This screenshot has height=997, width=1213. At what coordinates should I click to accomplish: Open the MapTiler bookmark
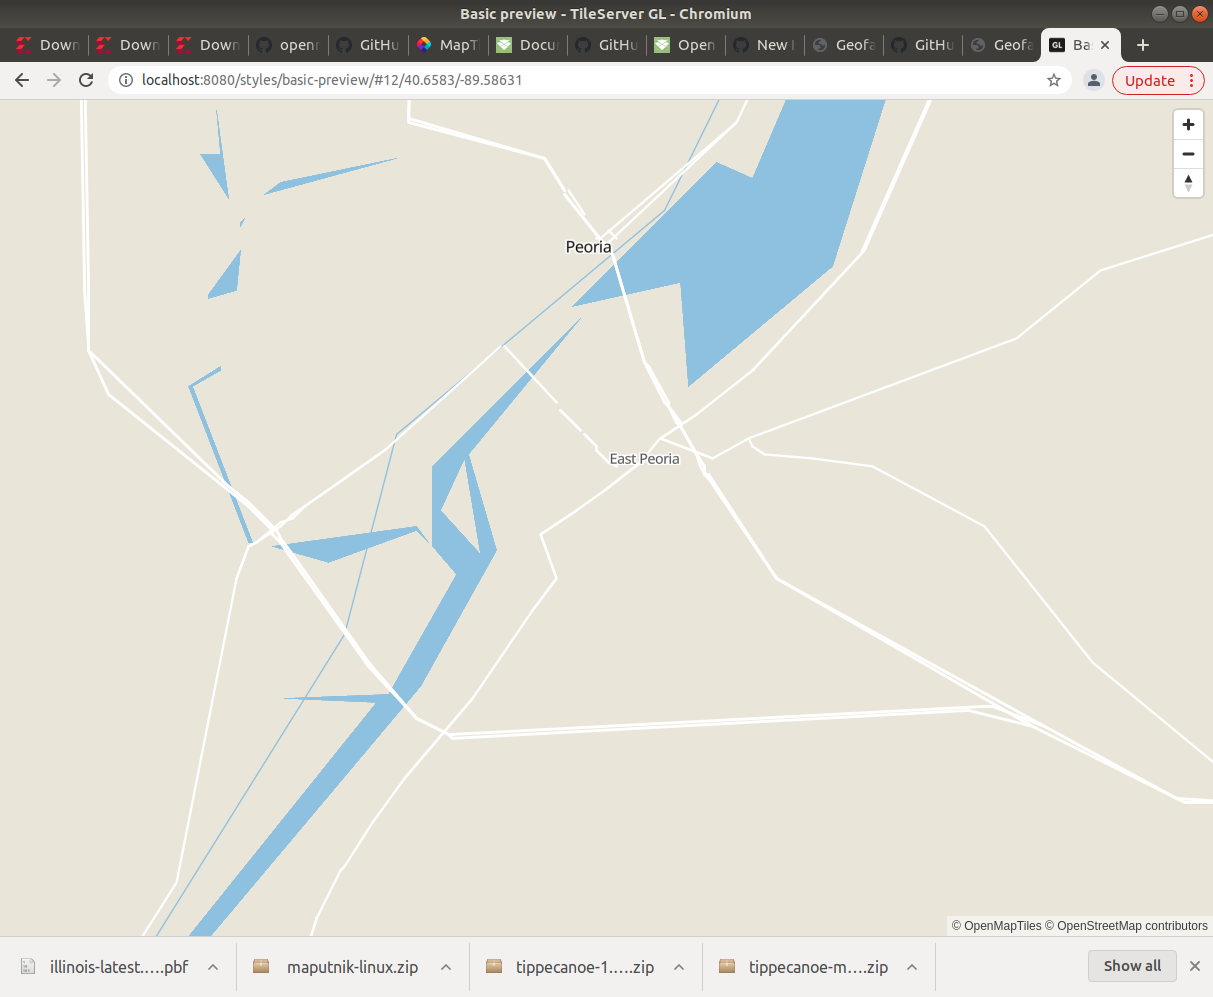[x=447, y=45]
